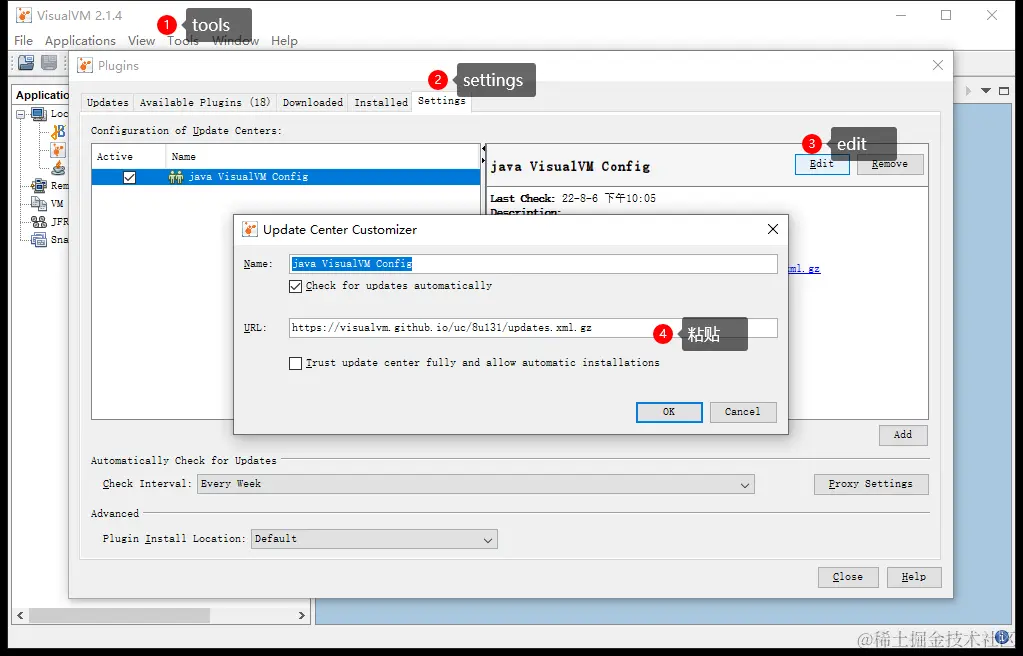
Task: Close the Update Center Customizer dialog
Action: click(x=773, y=229)
